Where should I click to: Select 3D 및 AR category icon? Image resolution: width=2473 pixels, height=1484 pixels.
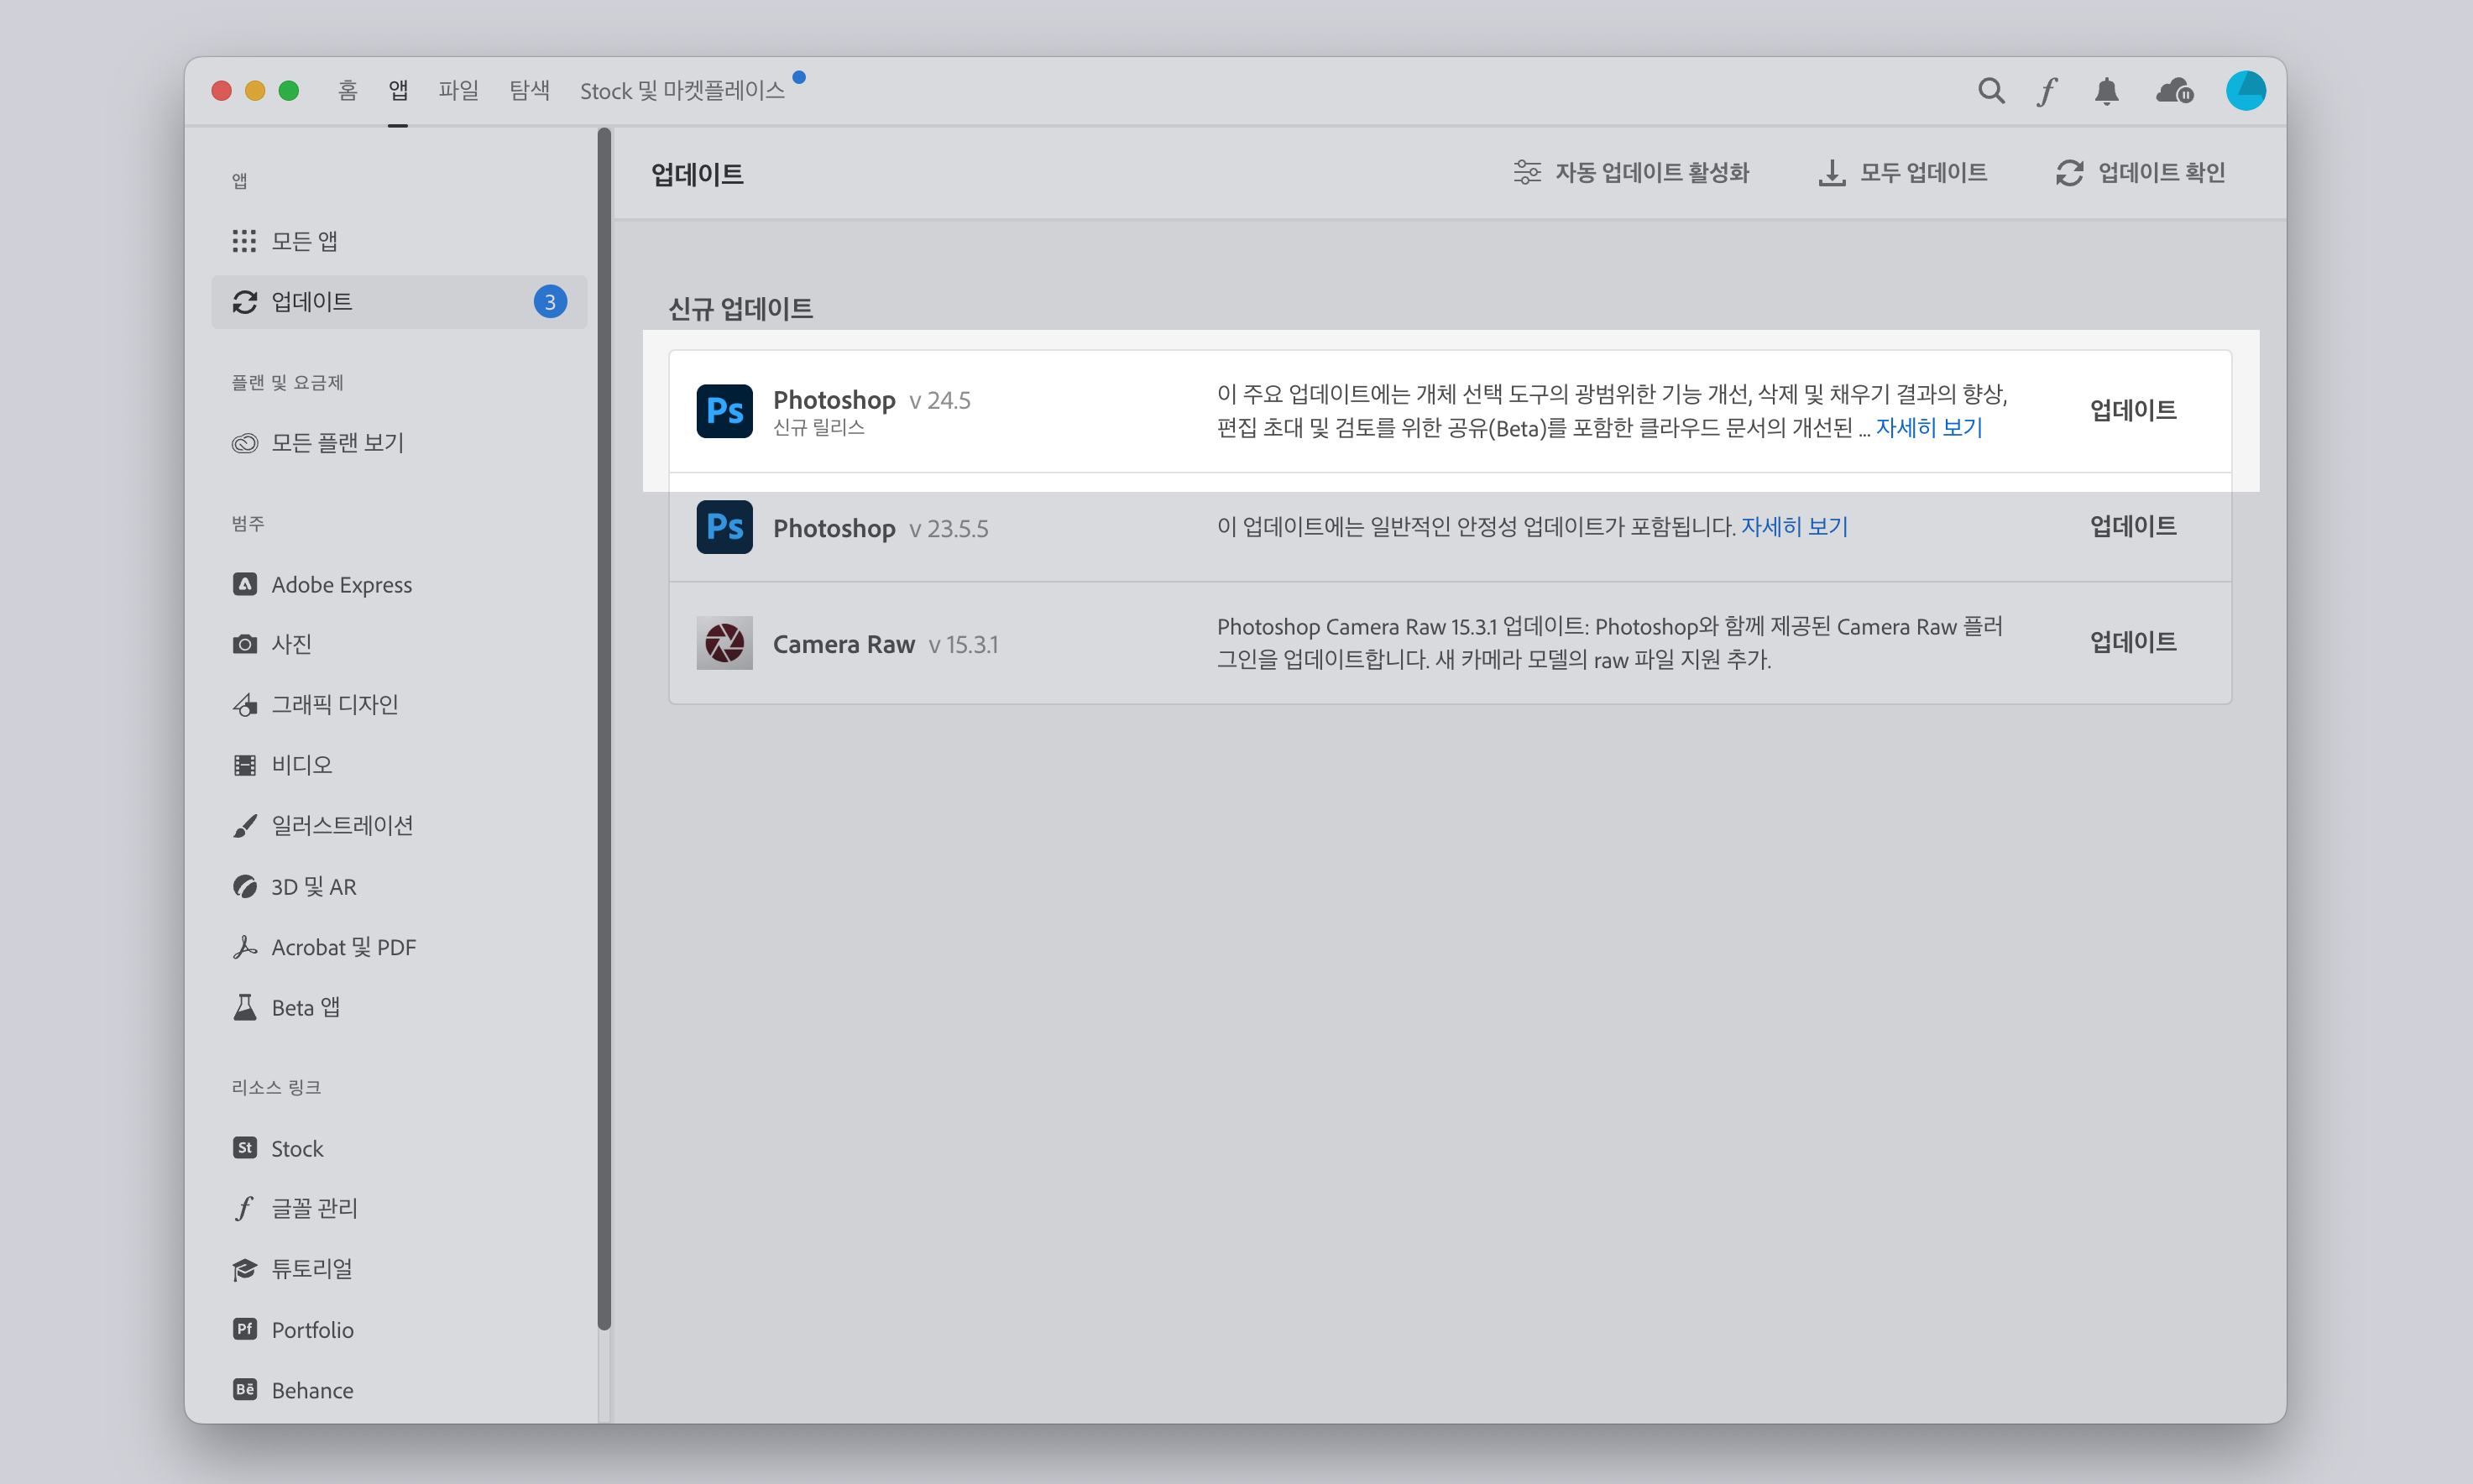click(x=244, y=886)
